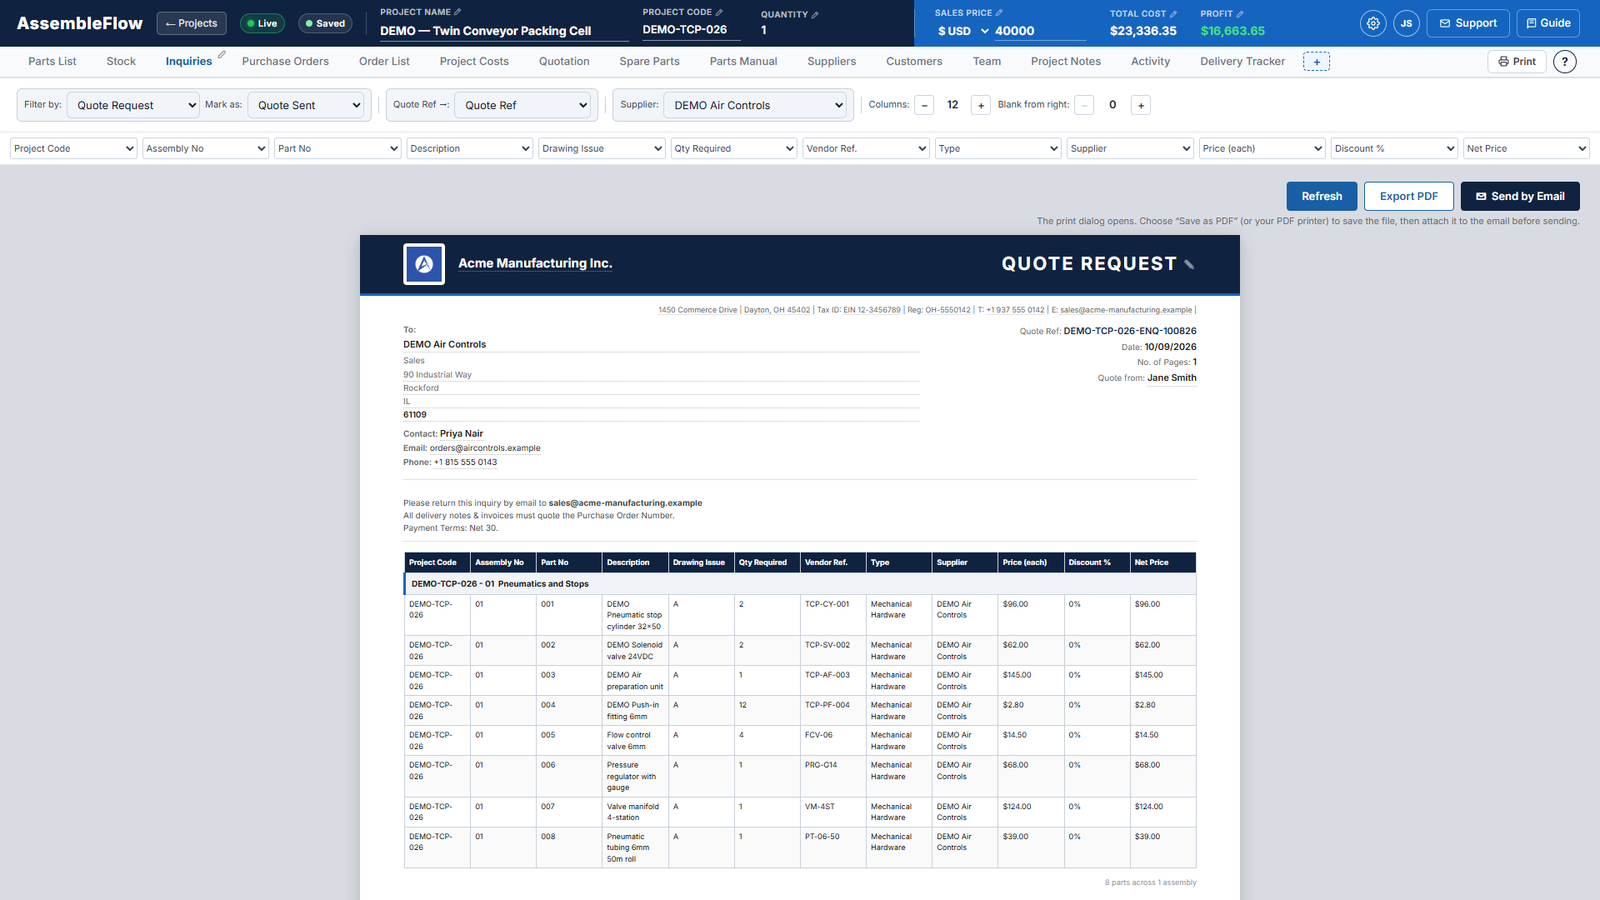1600x900 pixels.
Task: Increase Blank from right with plus
Action: (1141, 105)
